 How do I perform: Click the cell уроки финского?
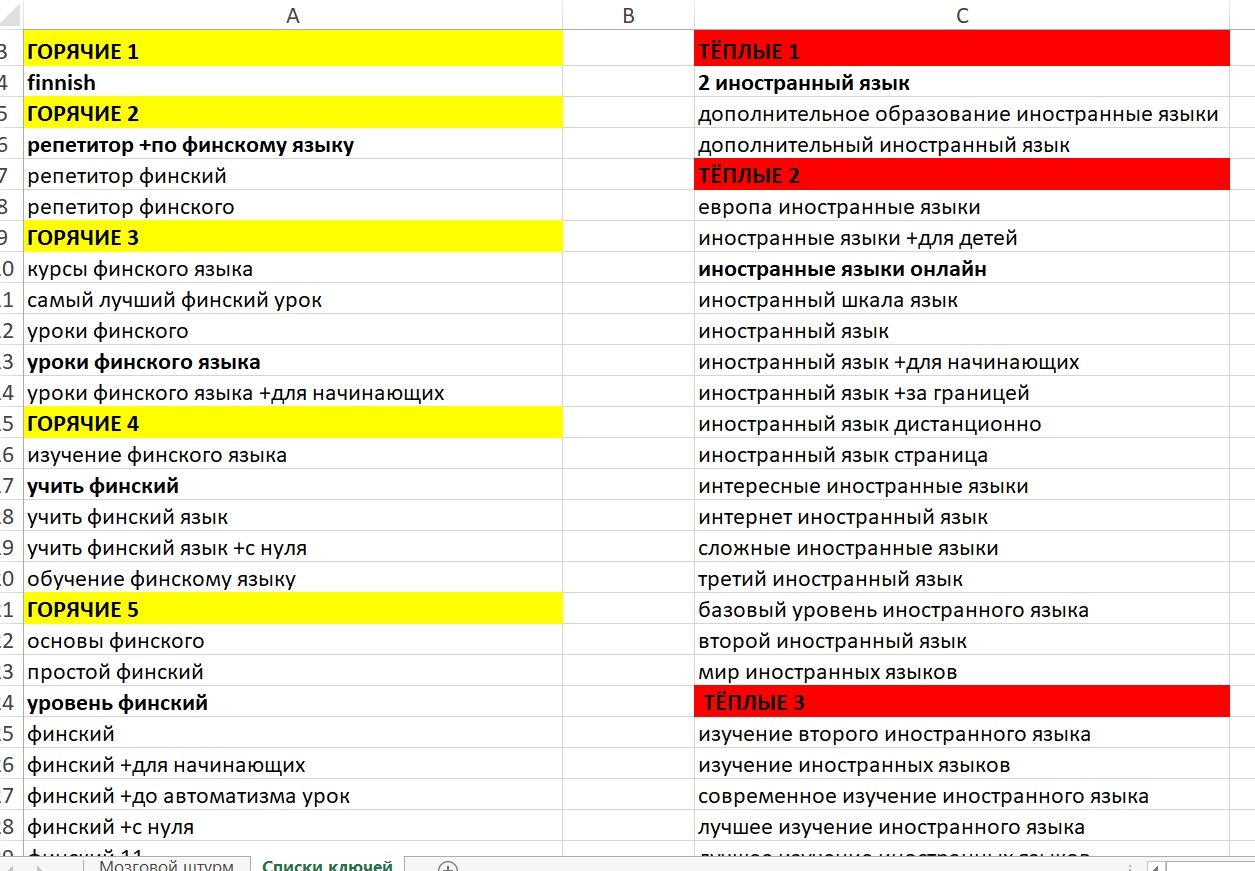293,330
